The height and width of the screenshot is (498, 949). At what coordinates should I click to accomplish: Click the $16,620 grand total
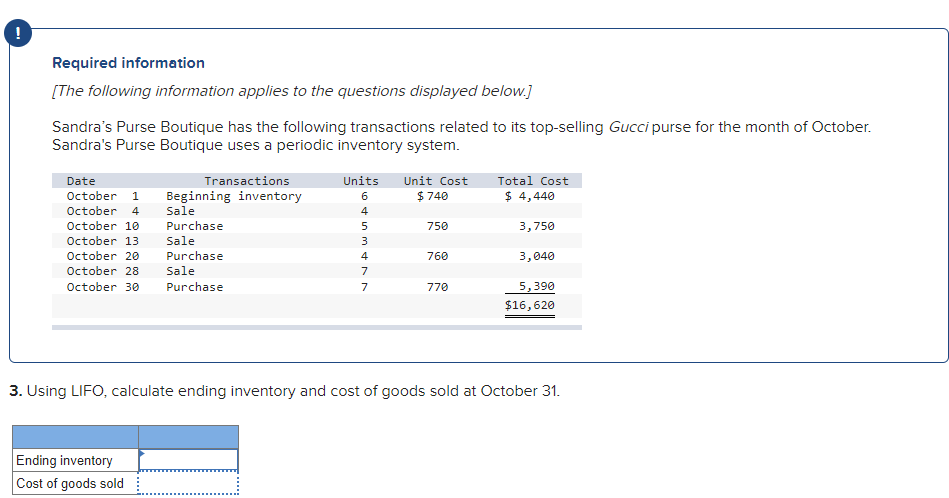pos(530,305)
